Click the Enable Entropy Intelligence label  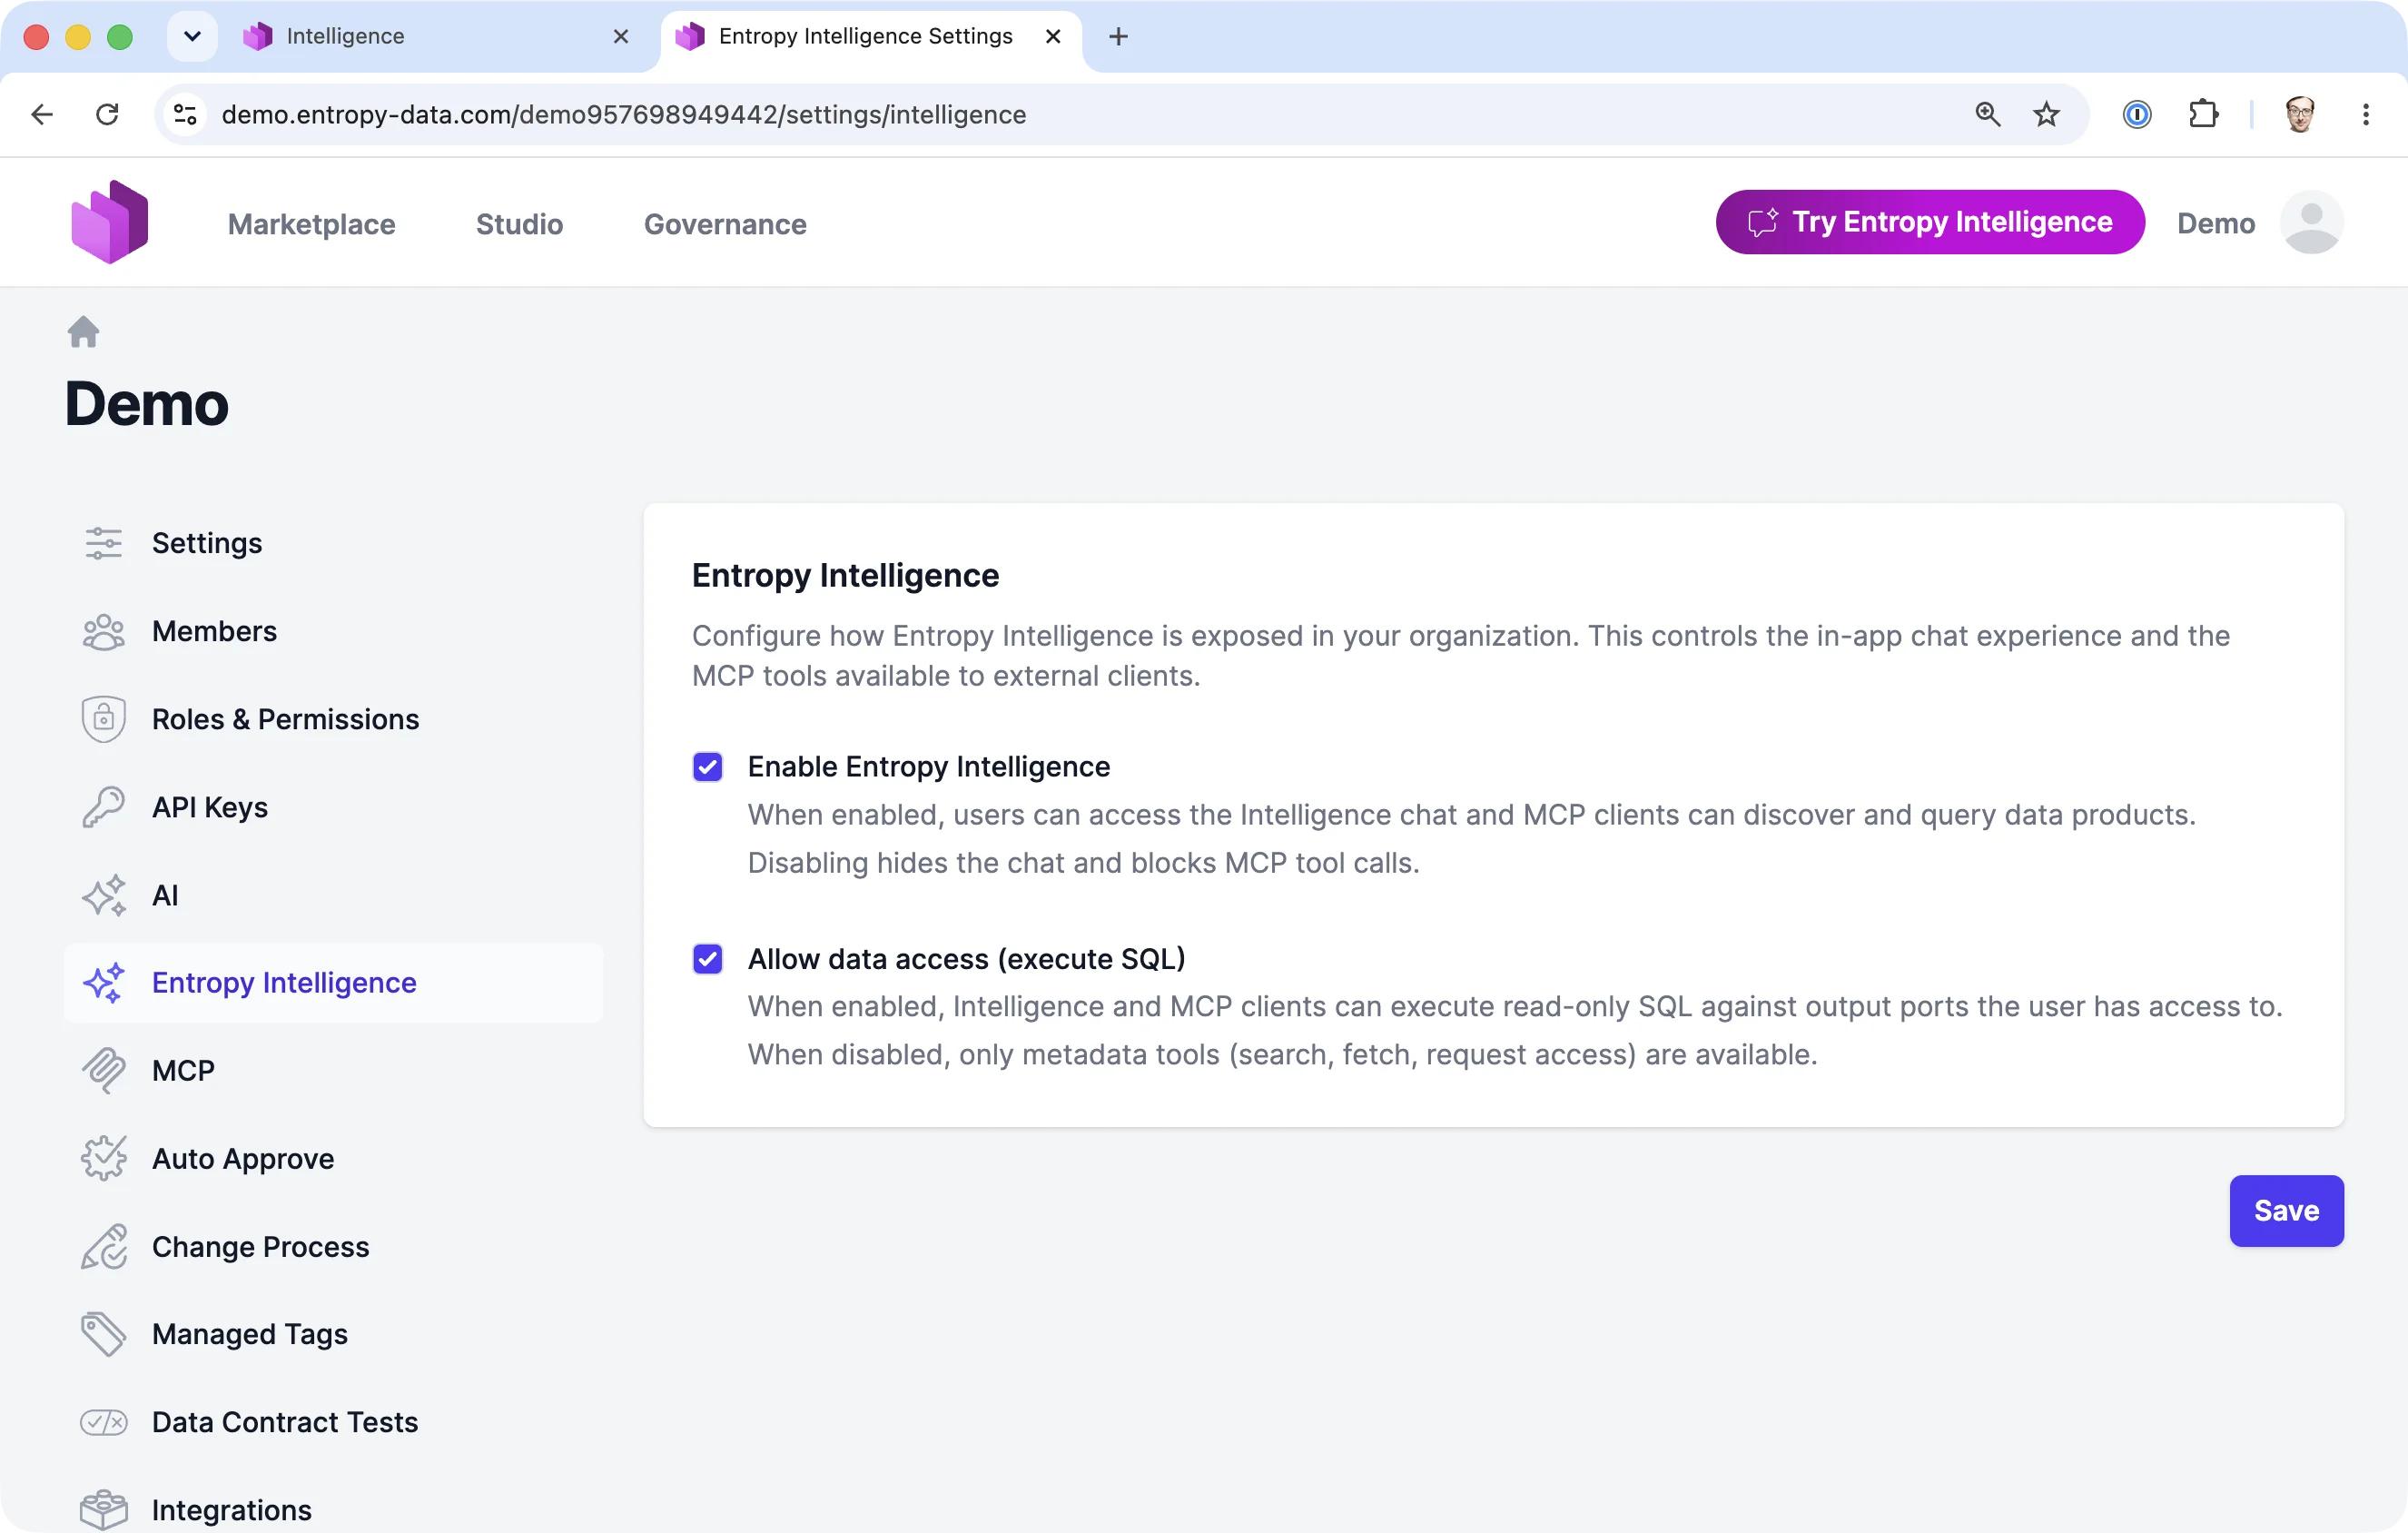[x=928, y=767]
